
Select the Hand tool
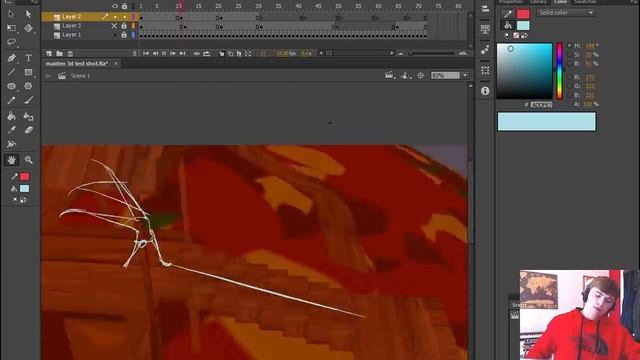coord(11,160)
